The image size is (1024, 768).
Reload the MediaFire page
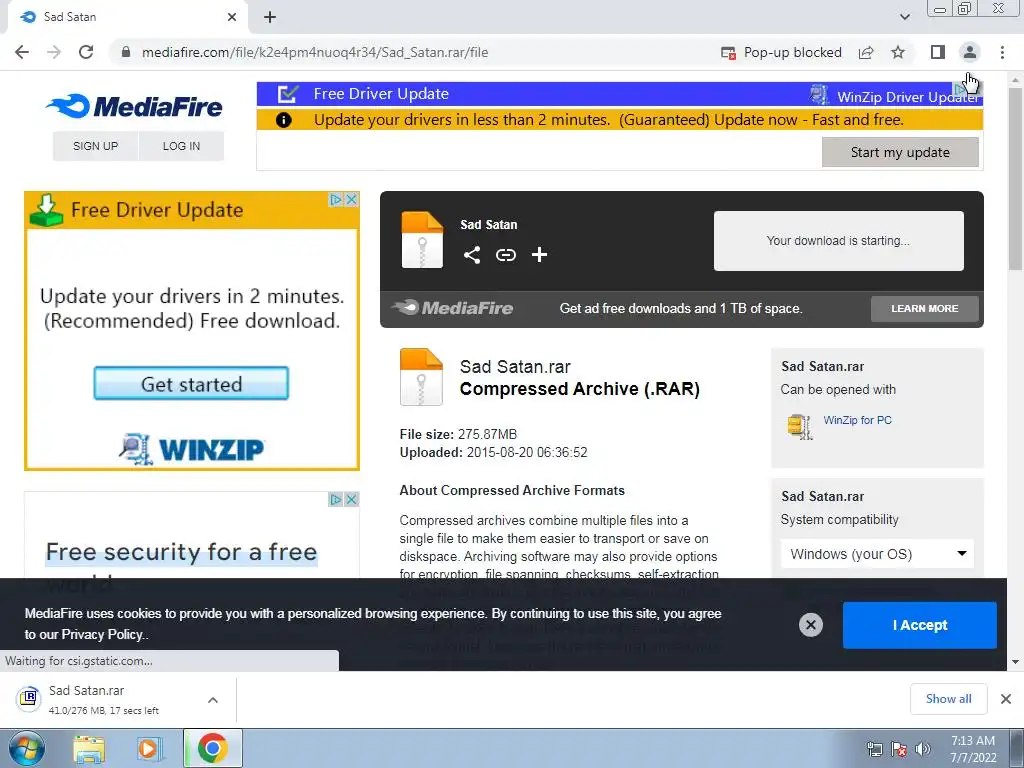[86, 52]
